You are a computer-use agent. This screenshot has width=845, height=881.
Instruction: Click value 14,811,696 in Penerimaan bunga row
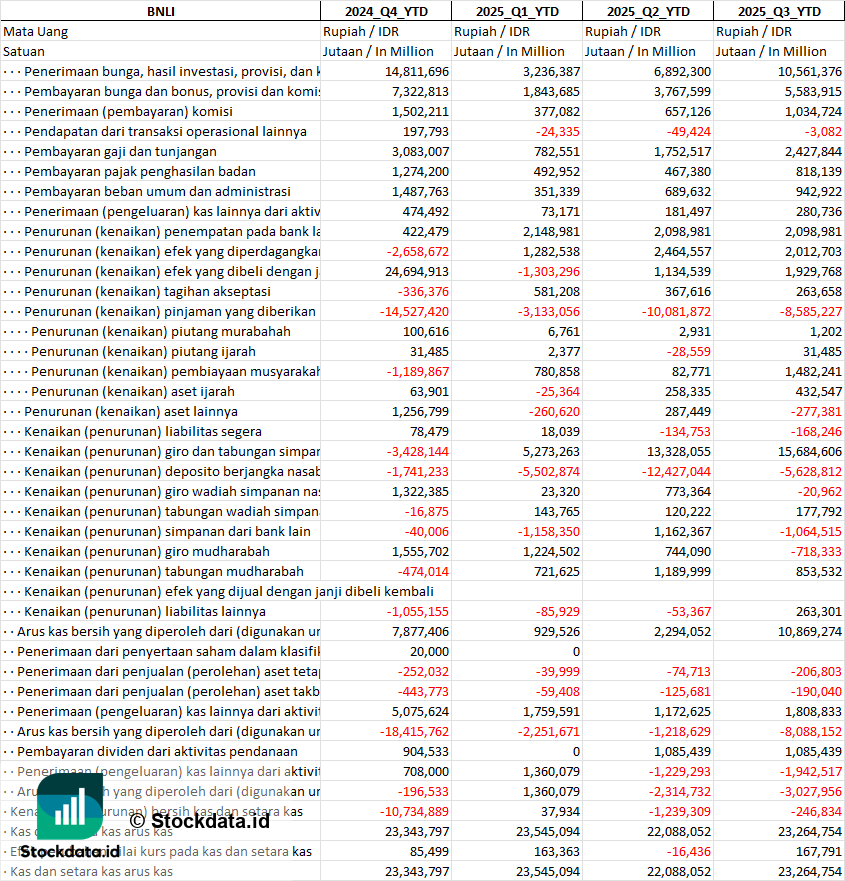pos(417,72)
